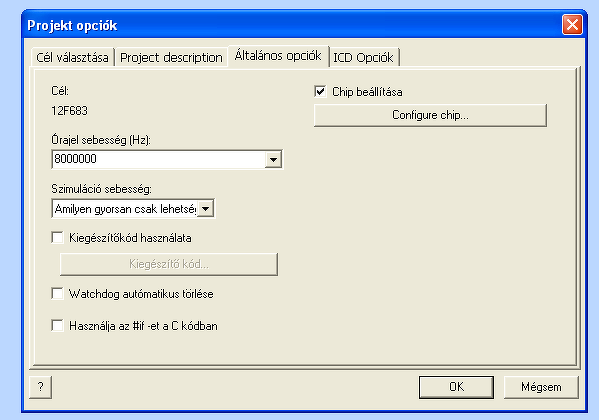Cancel with the Mégsem button
599x420 pixels.
pos(541,387)
